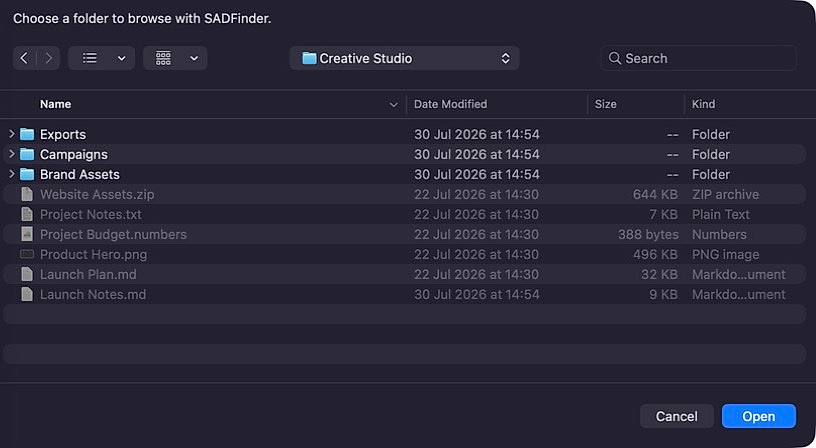Select the Exports folder icon

(x=27, y=134)
